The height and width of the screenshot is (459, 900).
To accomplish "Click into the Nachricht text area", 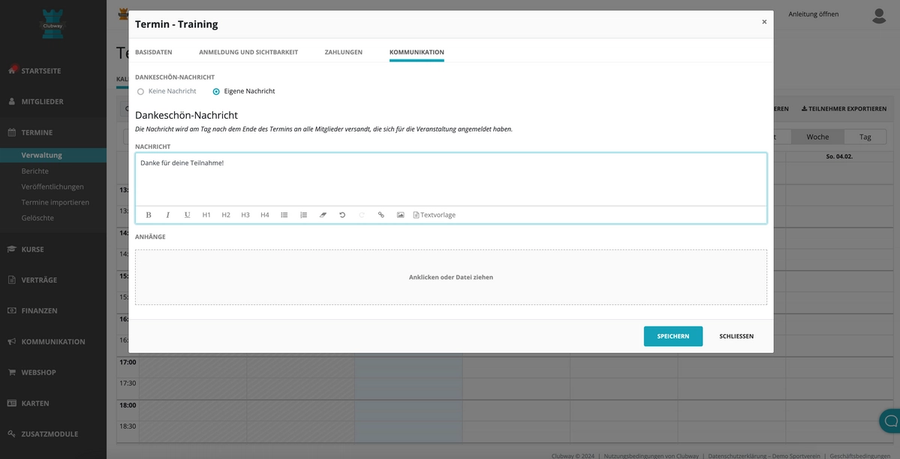I will [451, 179].
